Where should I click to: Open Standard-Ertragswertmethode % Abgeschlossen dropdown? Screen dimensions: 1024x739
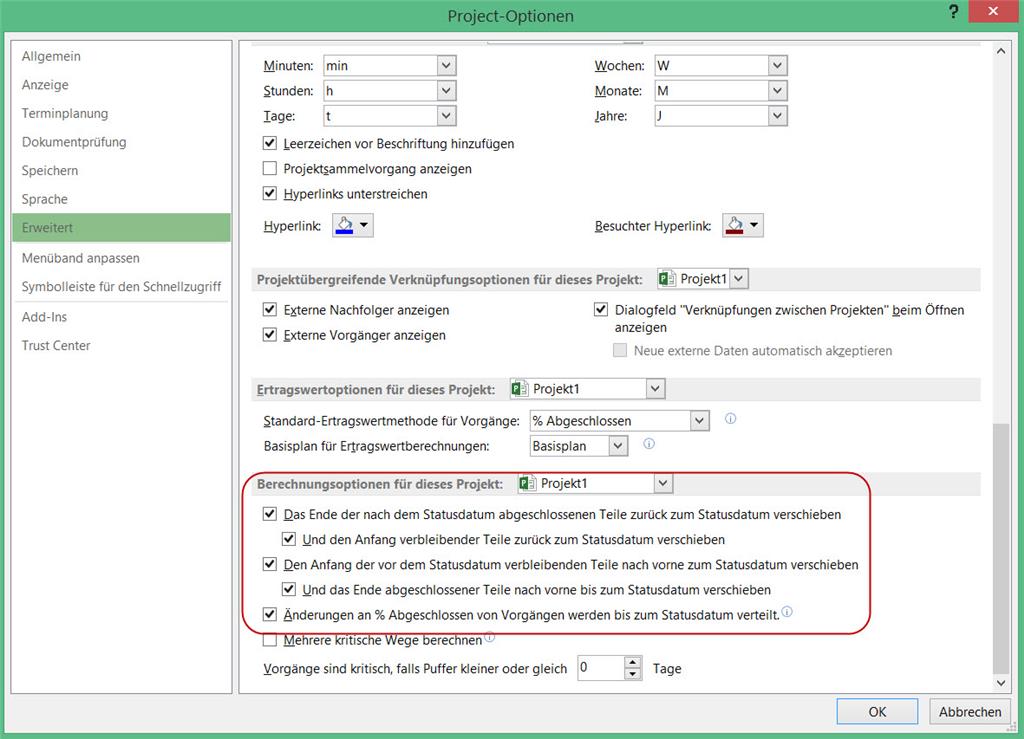coord(699,421)
